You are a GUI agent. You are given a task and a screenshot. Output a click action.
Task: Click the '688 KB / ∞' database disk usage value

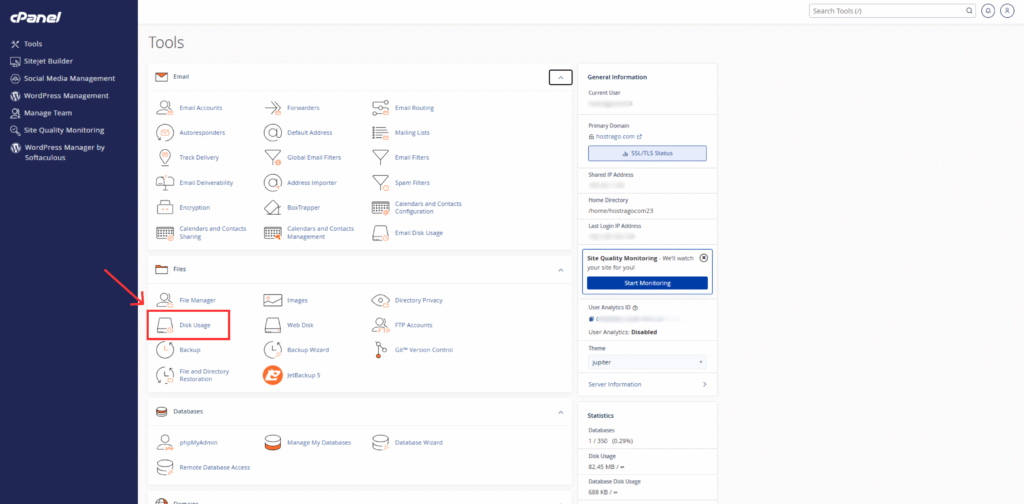605,491
